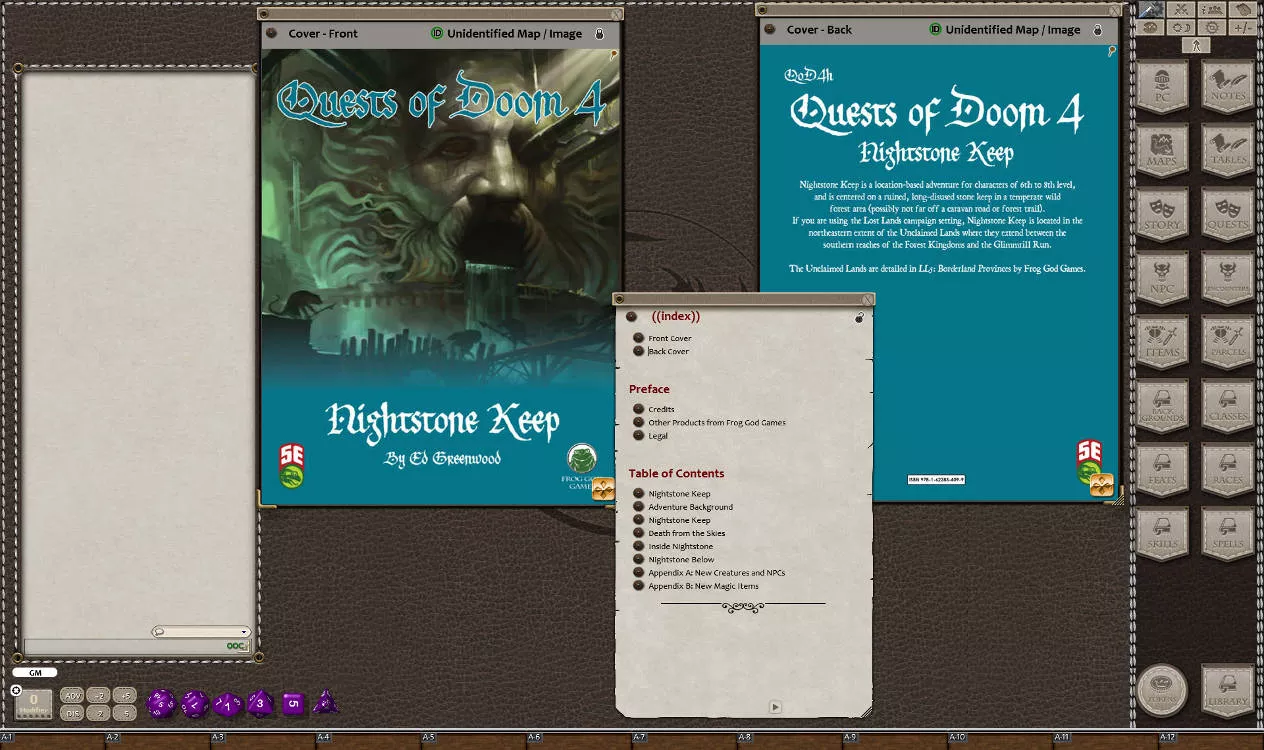
Task: Open Other Products from Frog God Games
Action: [x=717, y=422]
